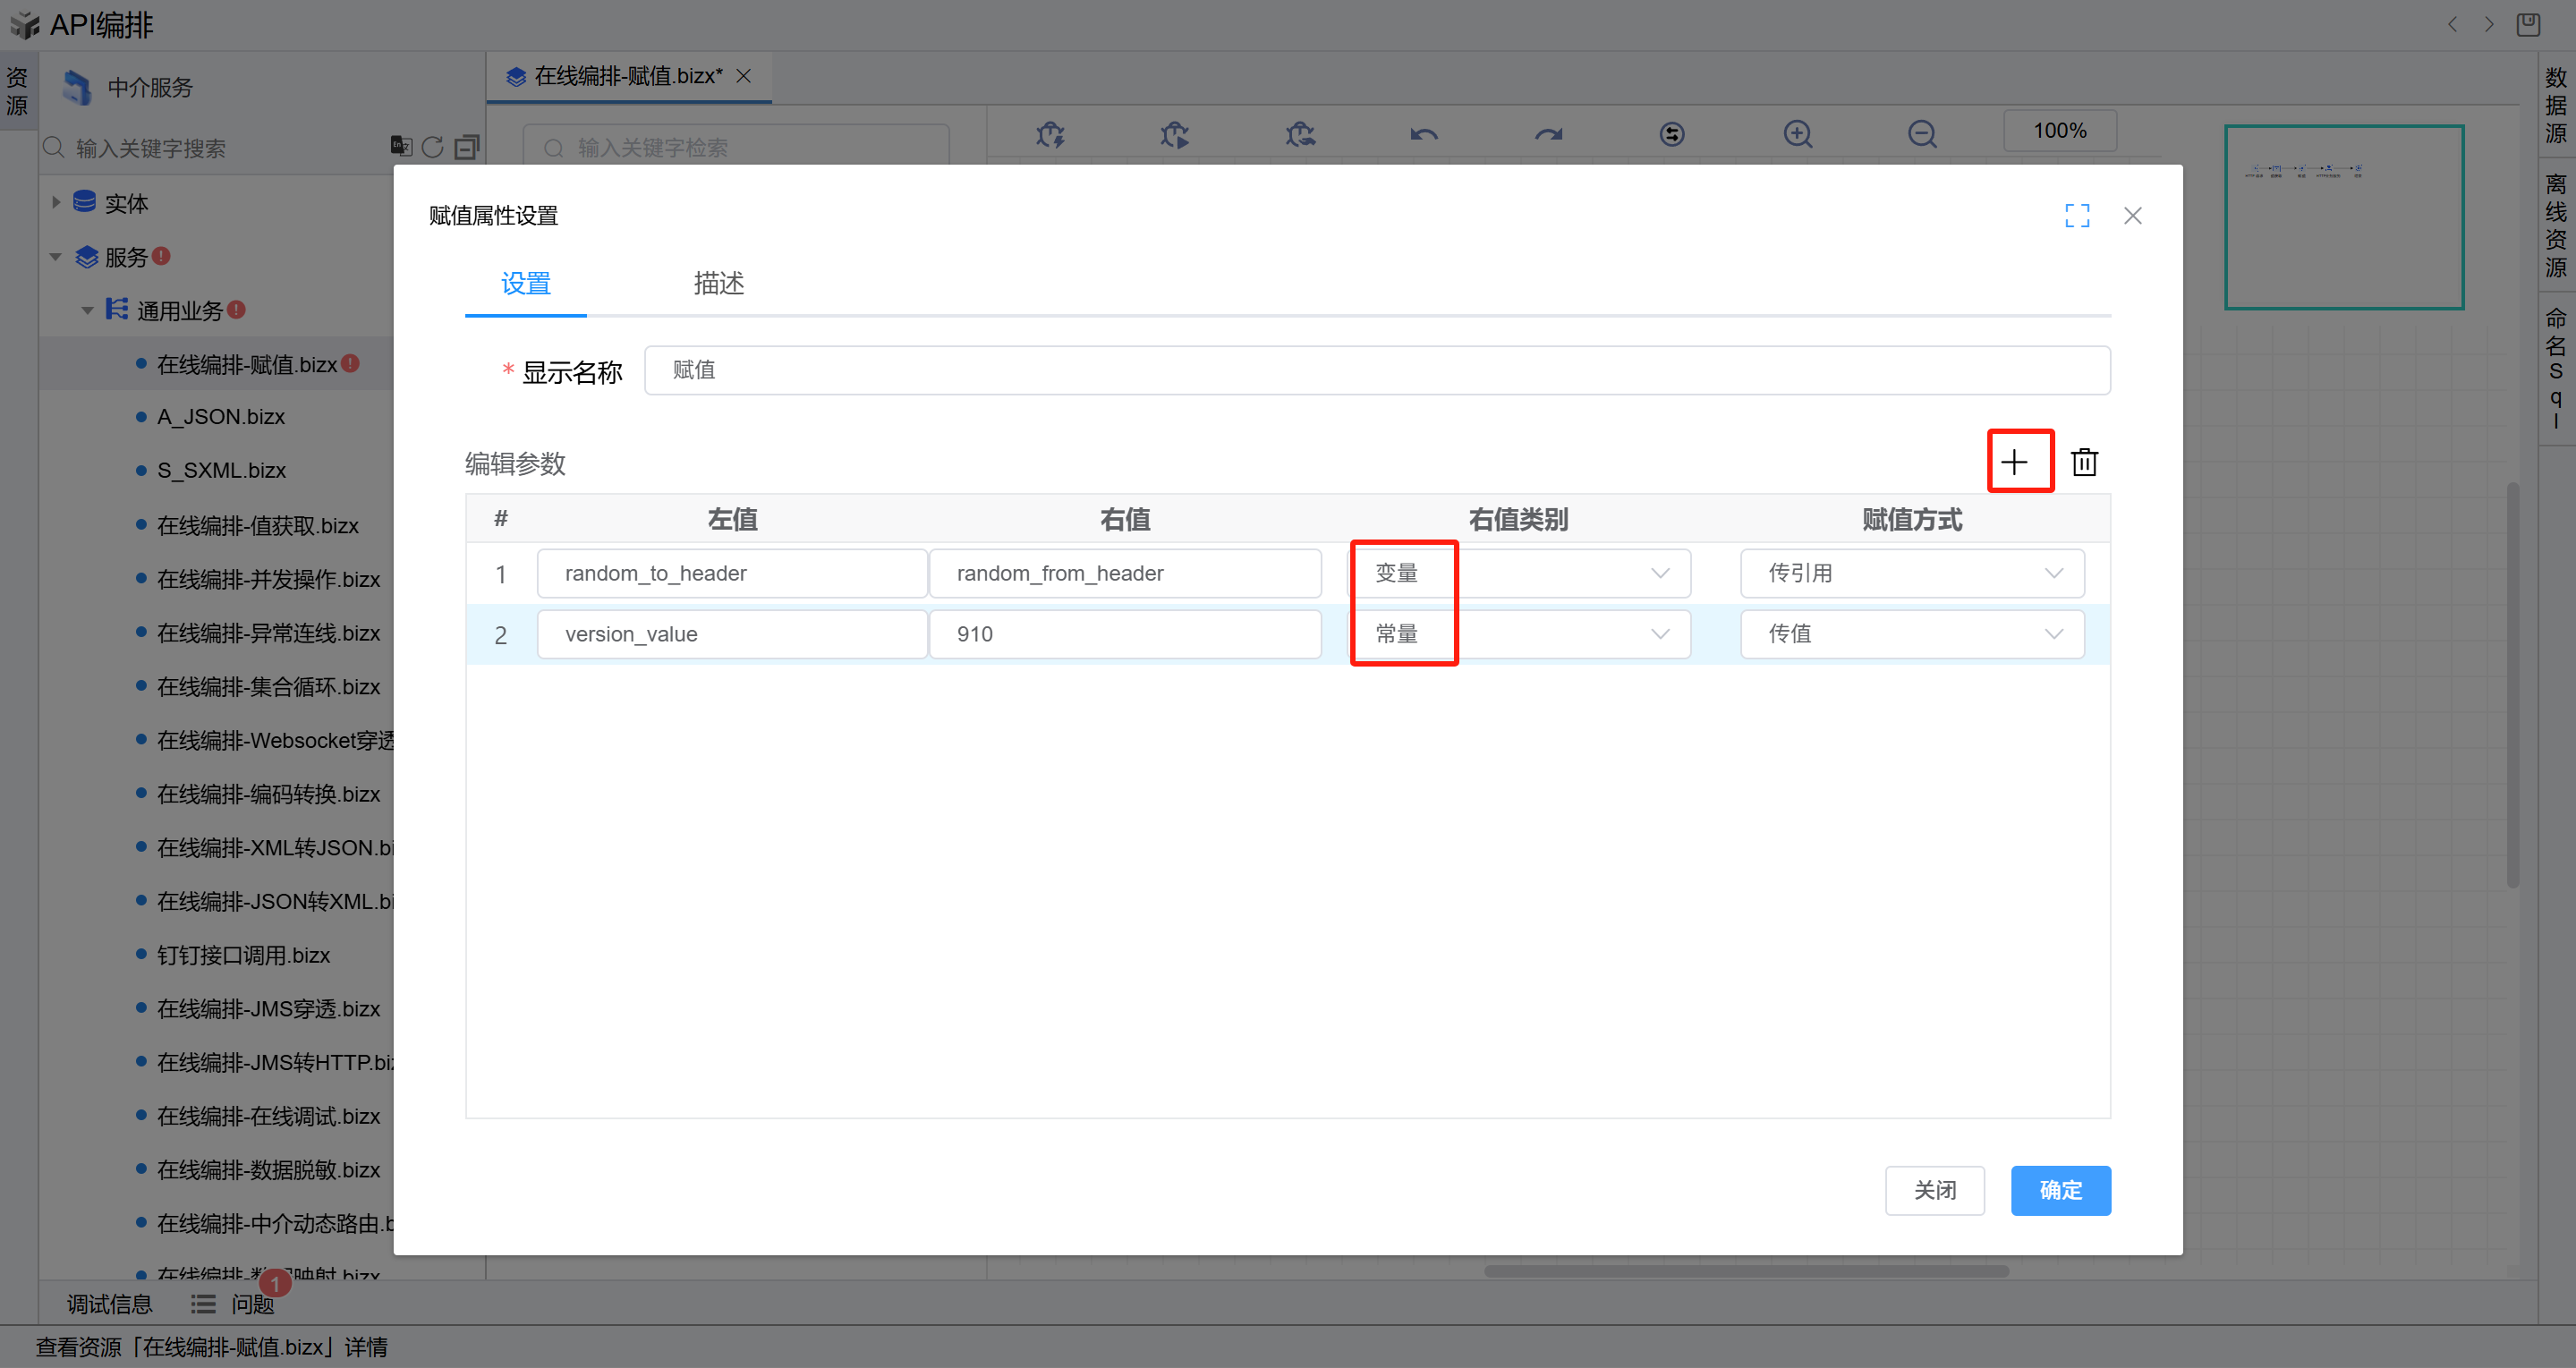Image resolution: width=2576 pixels, height=1368 pixels.
Task: Click the undo arrow in toolbar
Action: (1424, 134)
